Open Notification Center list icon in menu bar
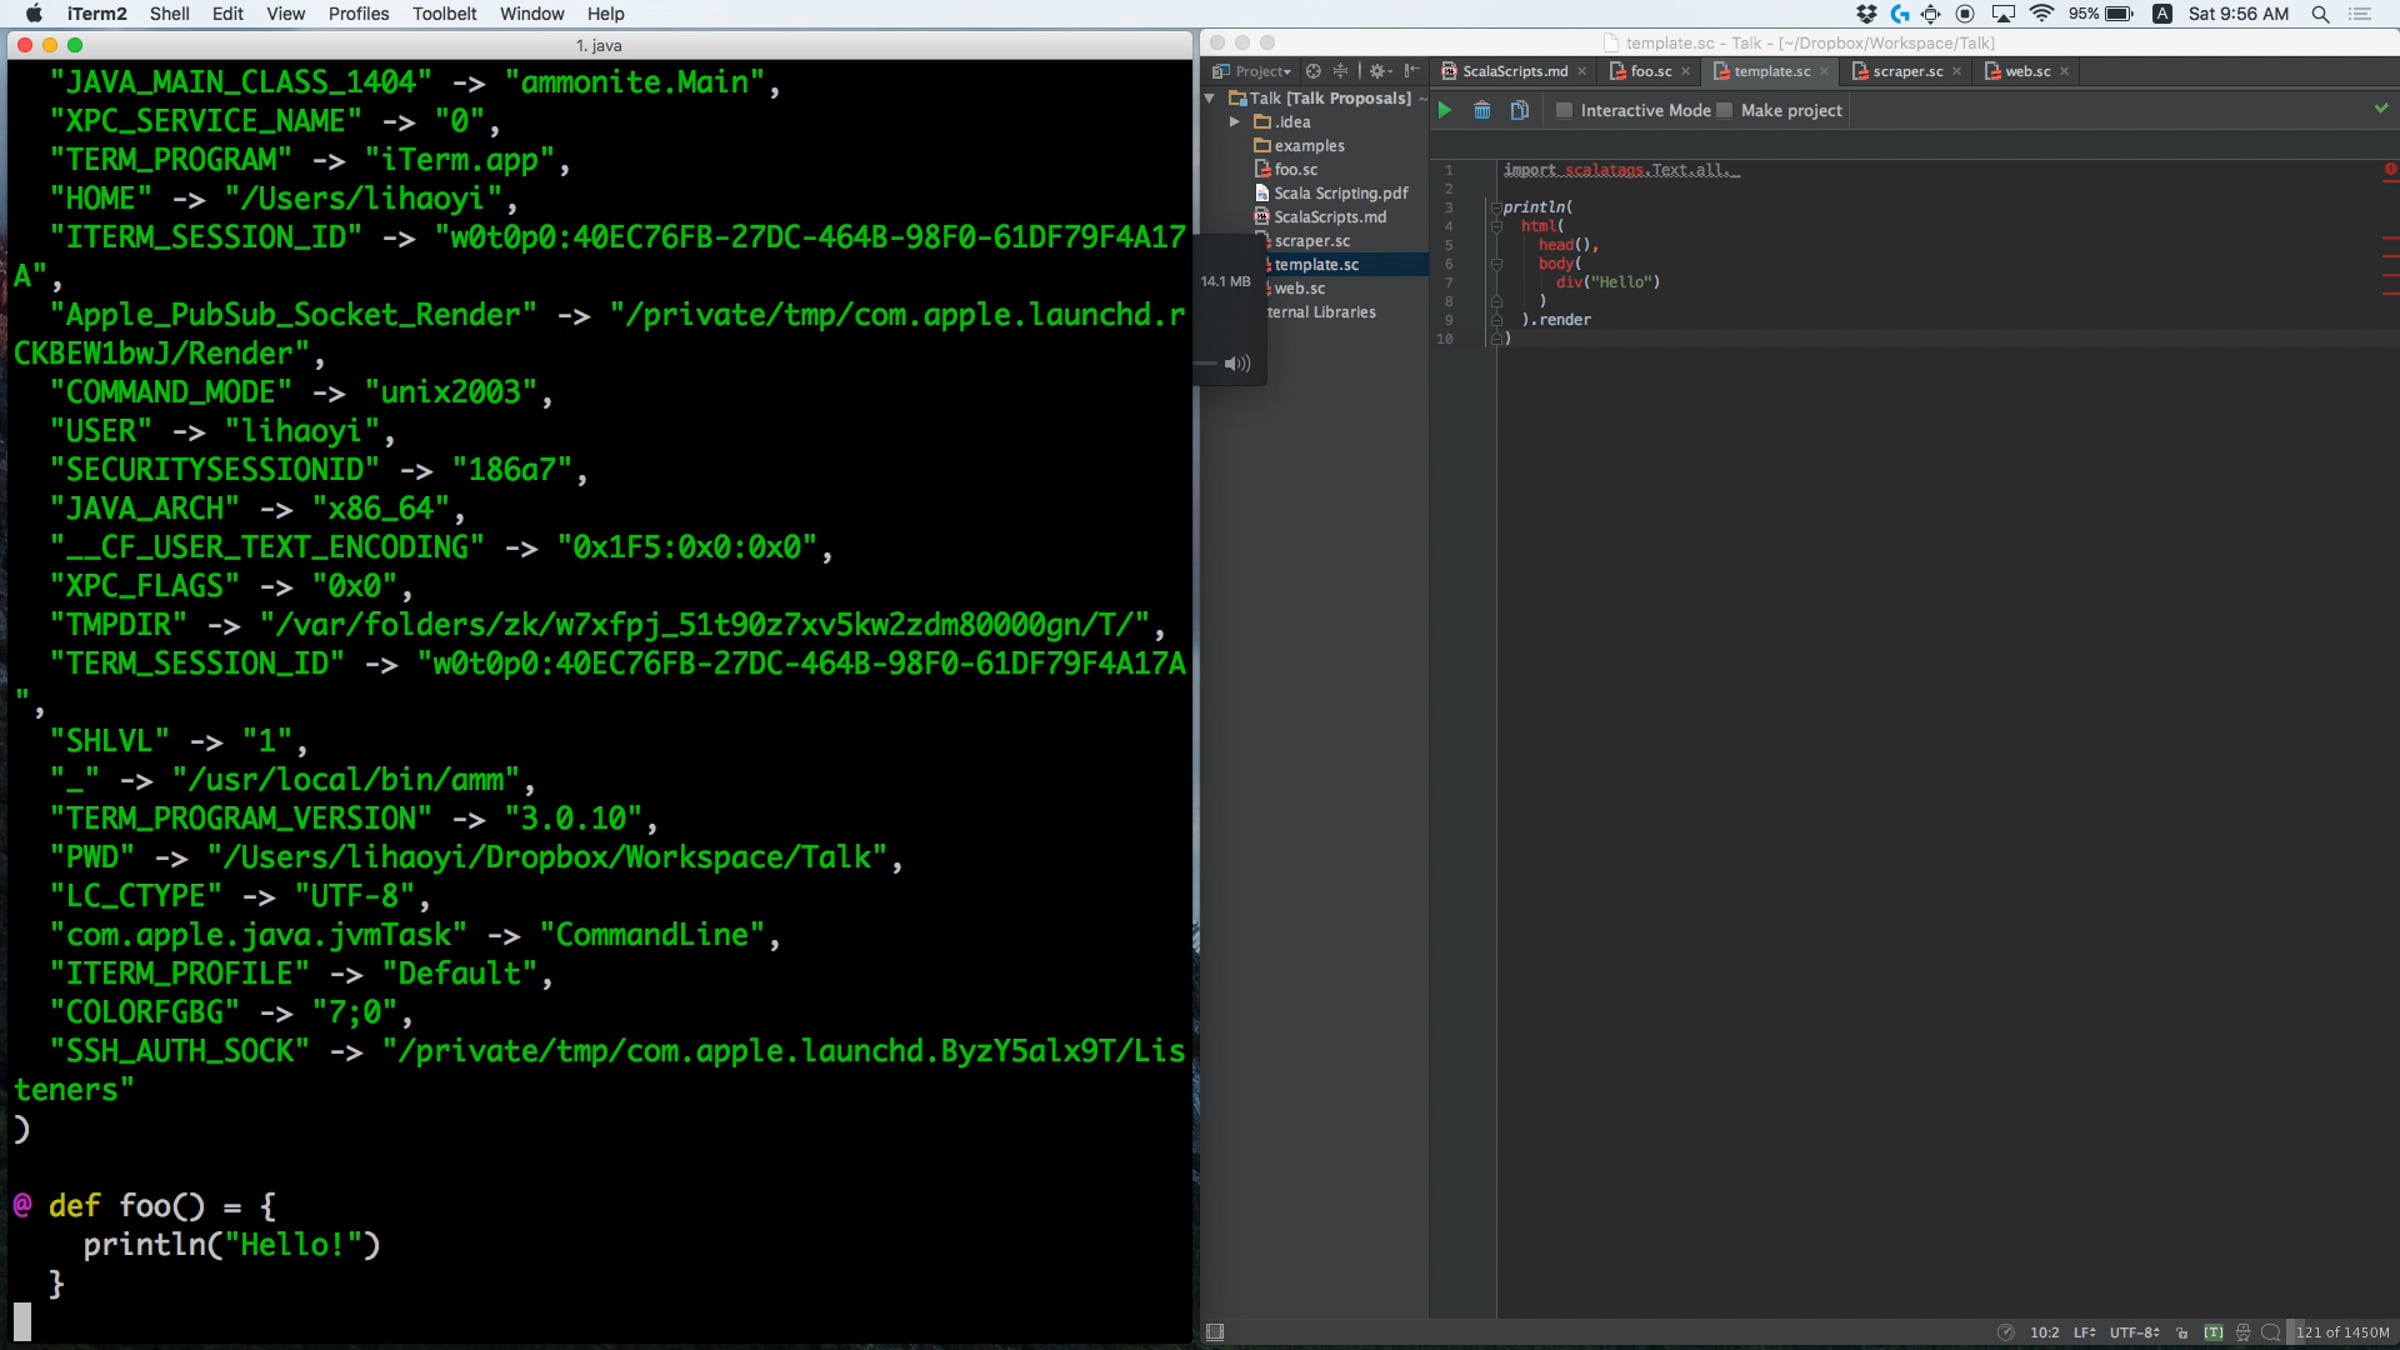 (x=2360, y=14)
